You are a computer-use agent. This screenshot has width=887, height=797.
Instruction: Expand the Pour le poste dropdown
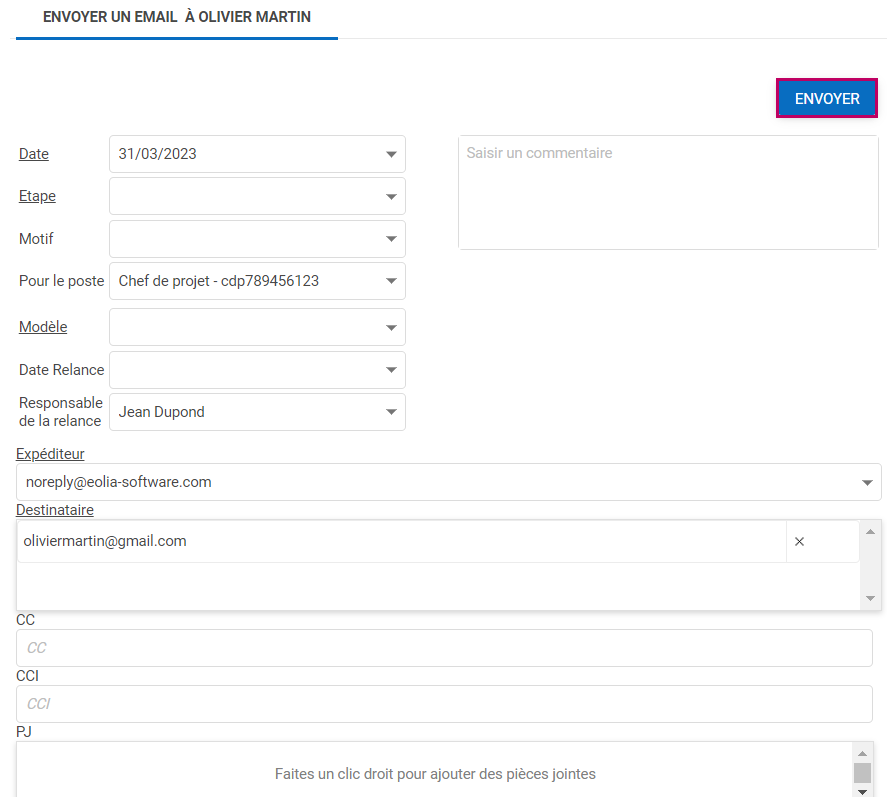coord(391,281)
